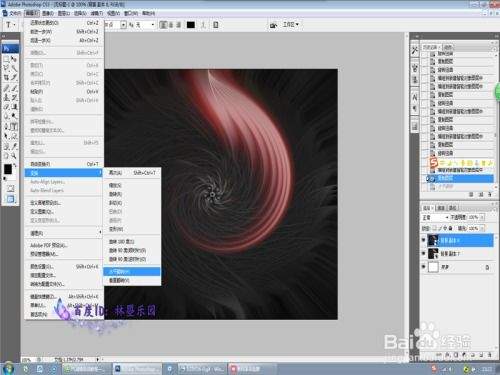Switch to the 动作 tab

pyautogui.click(x=448, y=47)
